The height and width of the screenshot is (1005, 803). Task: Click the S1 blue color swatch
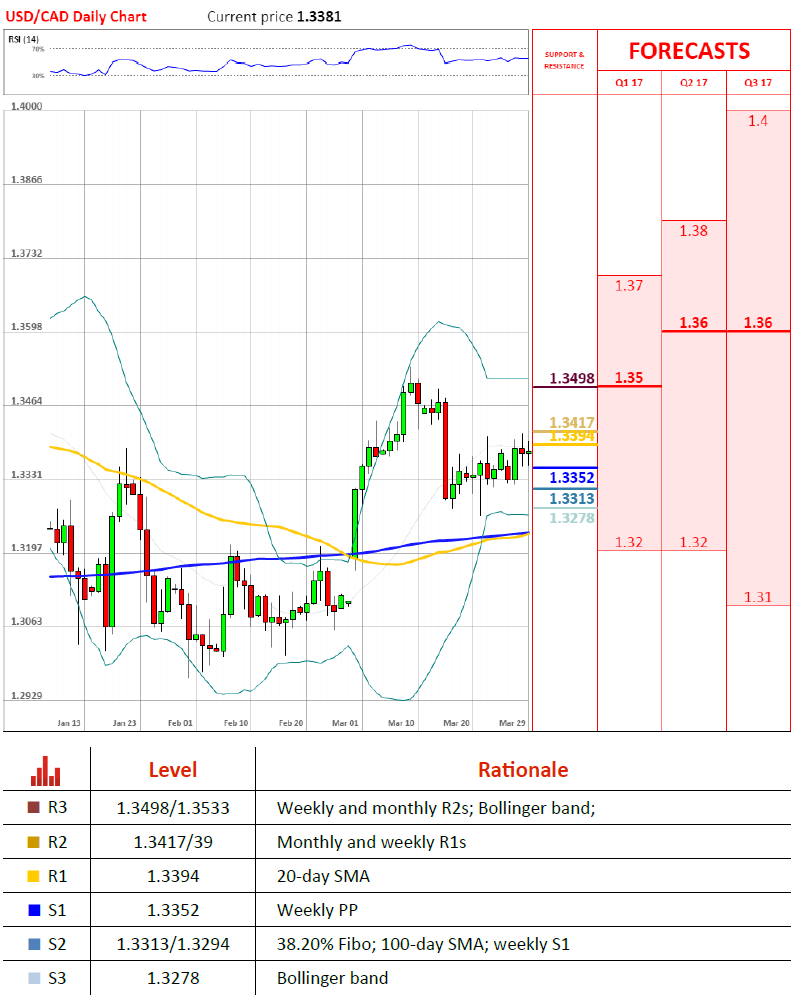pyautogui.click(x=34, y=909)
